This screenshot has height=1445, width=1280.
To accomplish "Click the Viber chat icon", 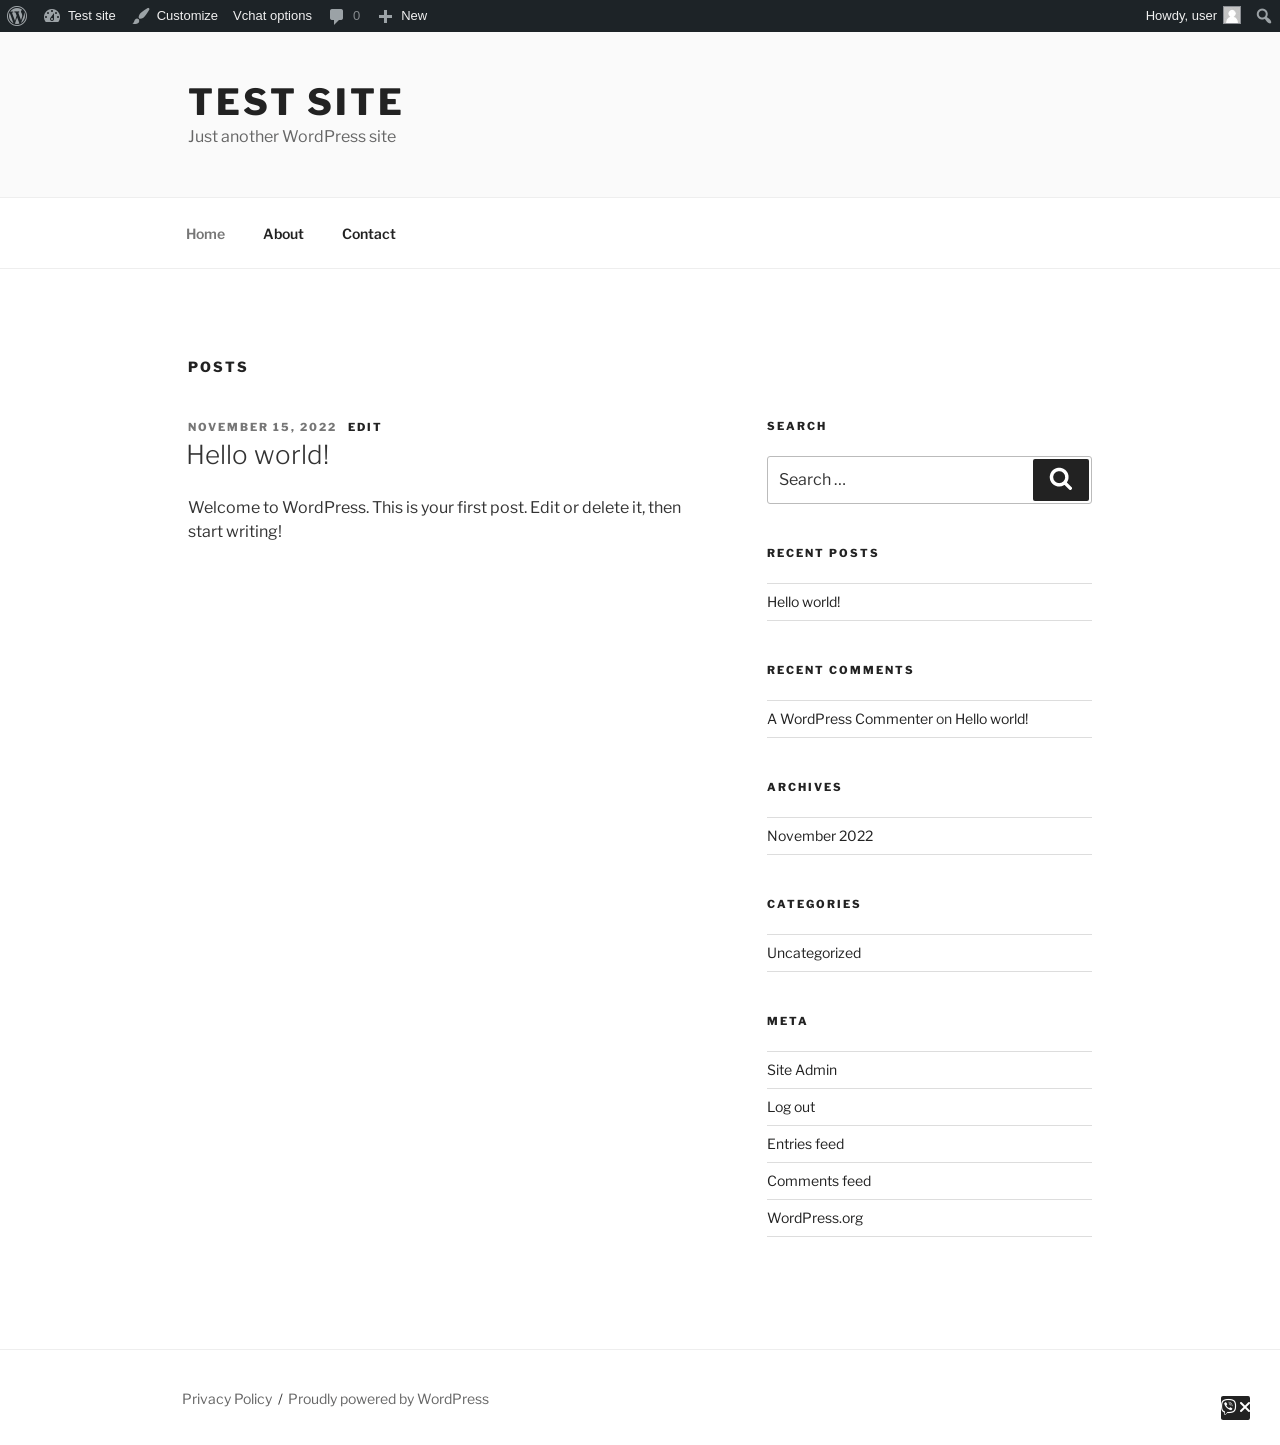I will click(x=1229, y=1407).
